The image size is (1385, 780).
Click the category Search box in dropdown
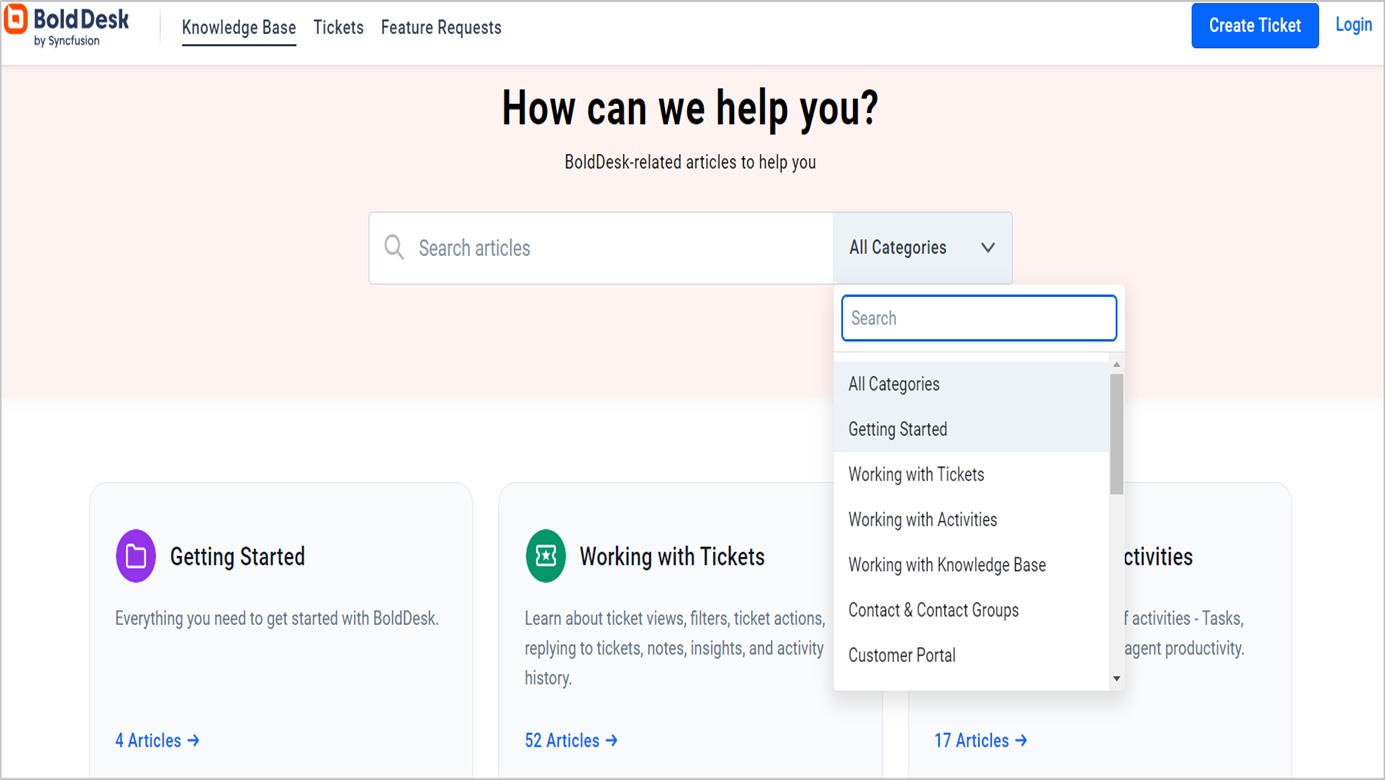(979, 318)
